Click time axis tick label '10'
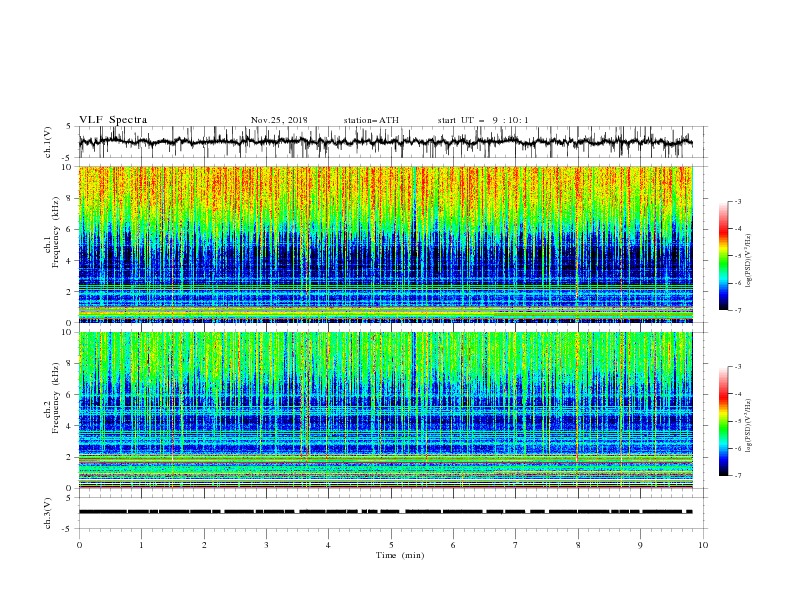The width and height of the screenshot is (792, 612). [703, 545]
